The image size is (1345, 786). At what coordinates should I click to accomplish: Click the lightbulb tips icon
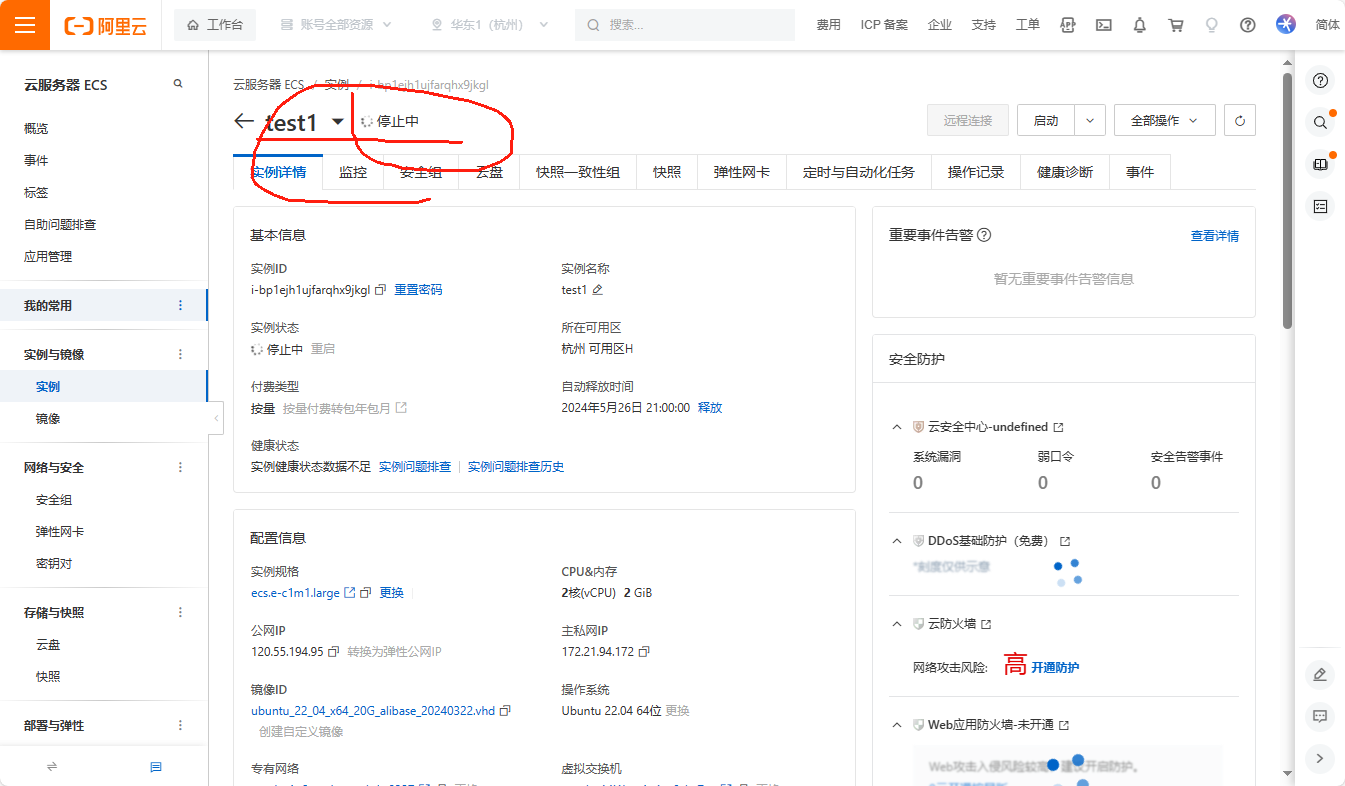[1212, 25]
